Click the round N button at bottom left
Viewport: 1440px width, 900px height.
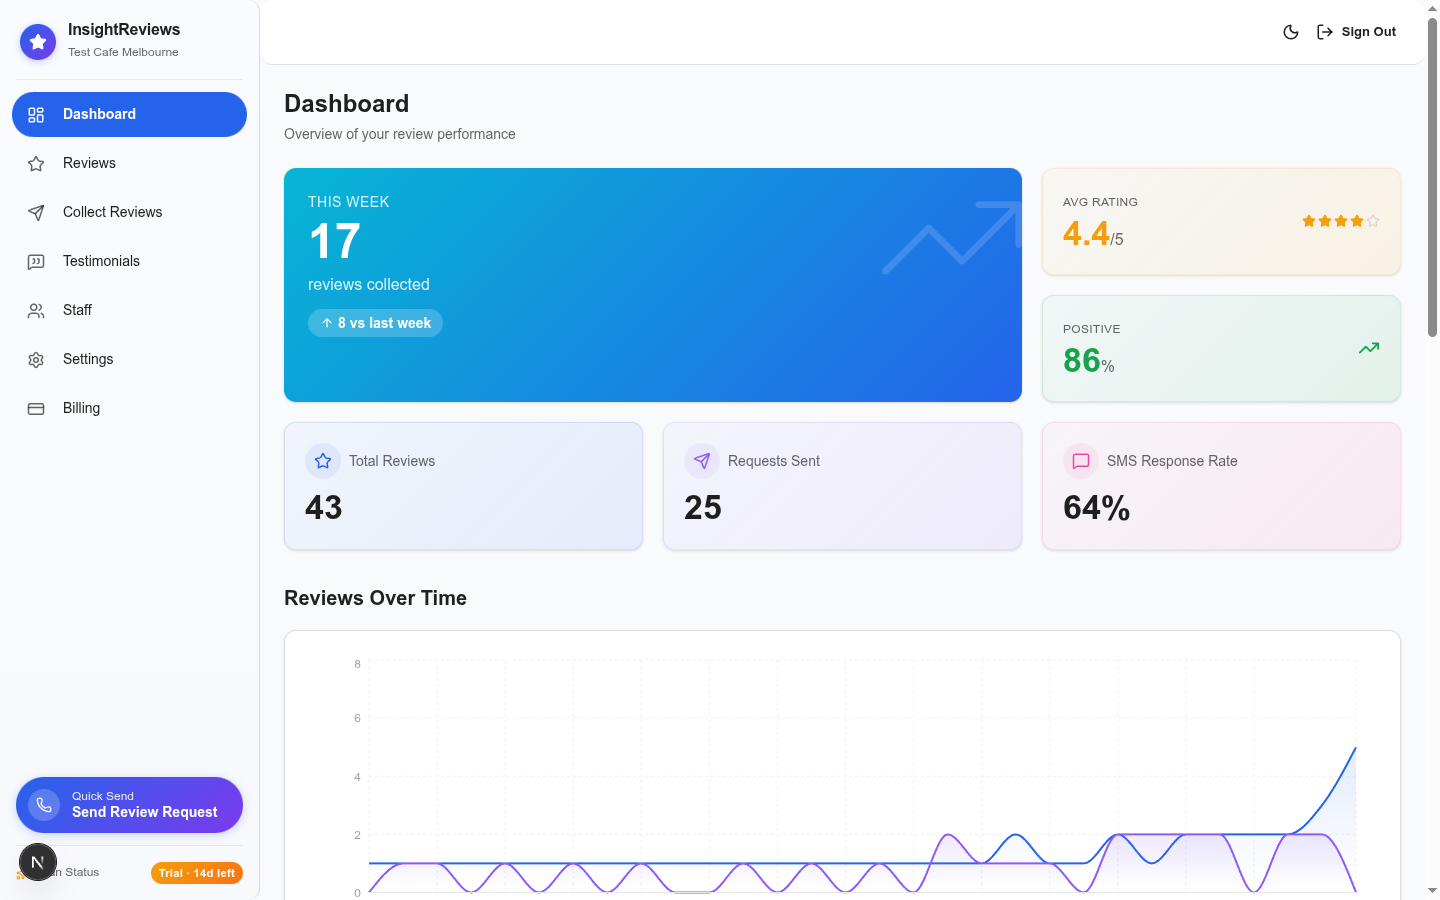(x=38, y=862)
